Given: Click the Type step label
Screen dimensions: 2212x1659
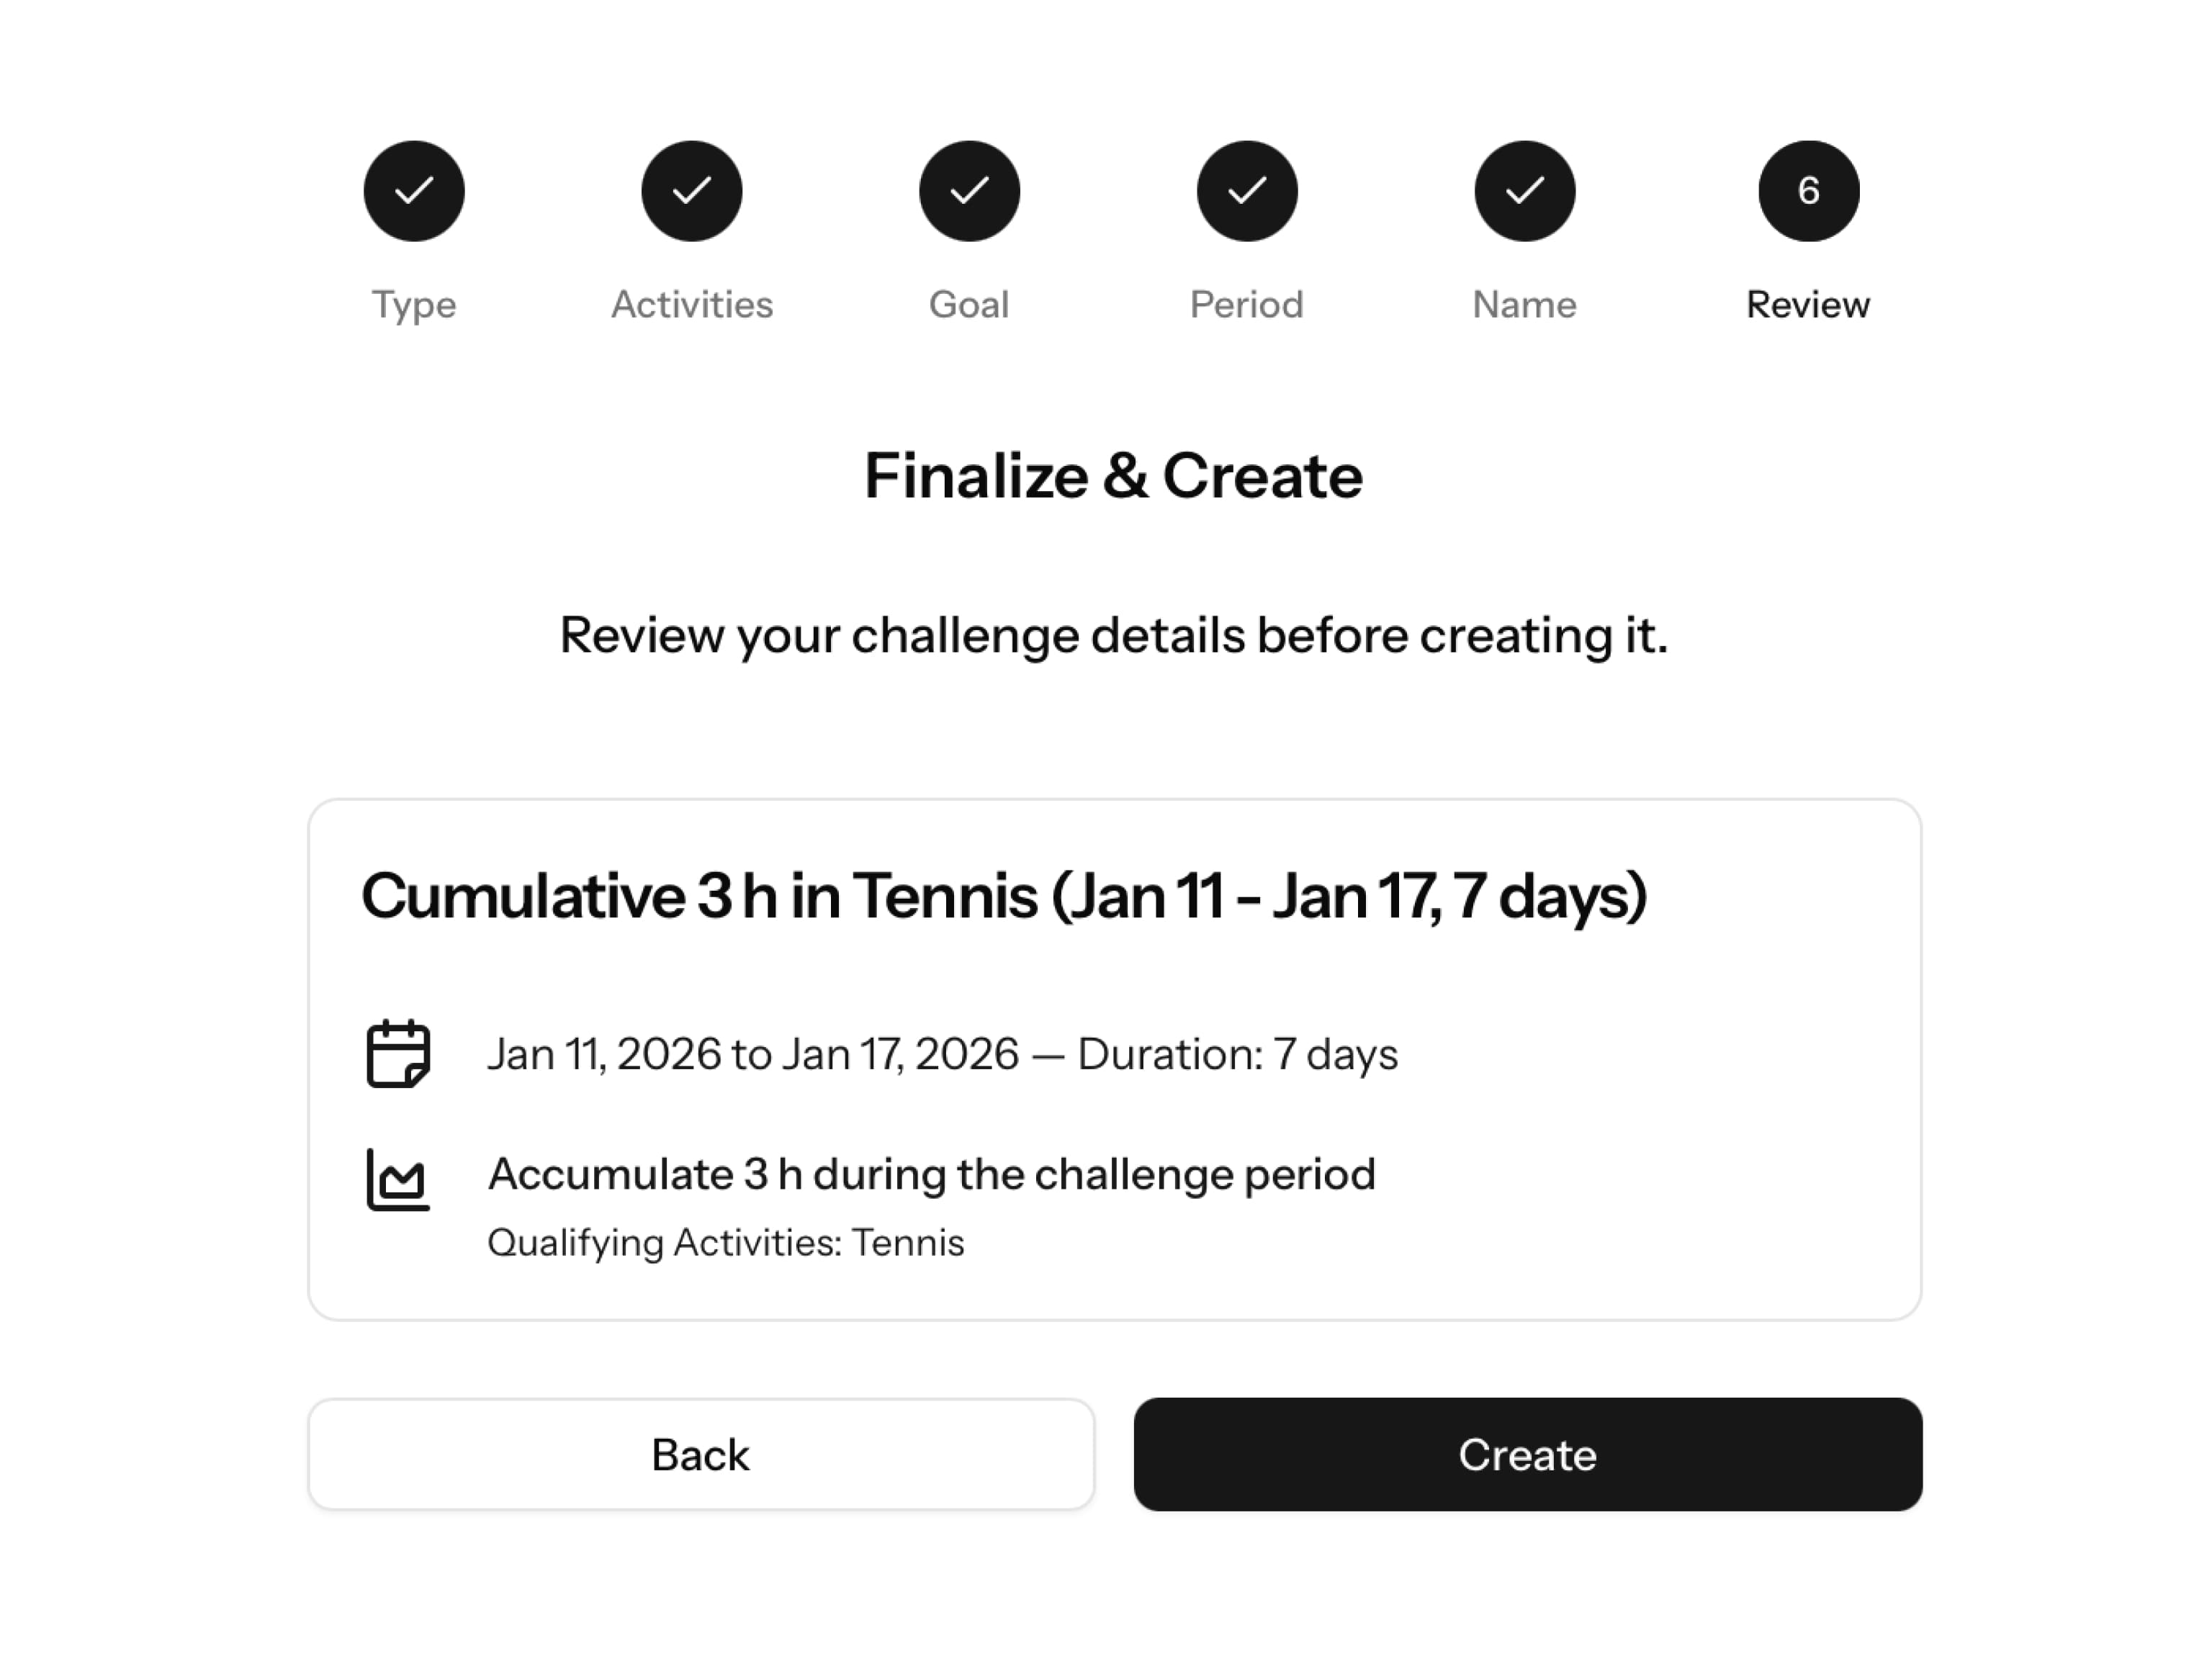Looking at the screenshot, I should tap(414, 305).
